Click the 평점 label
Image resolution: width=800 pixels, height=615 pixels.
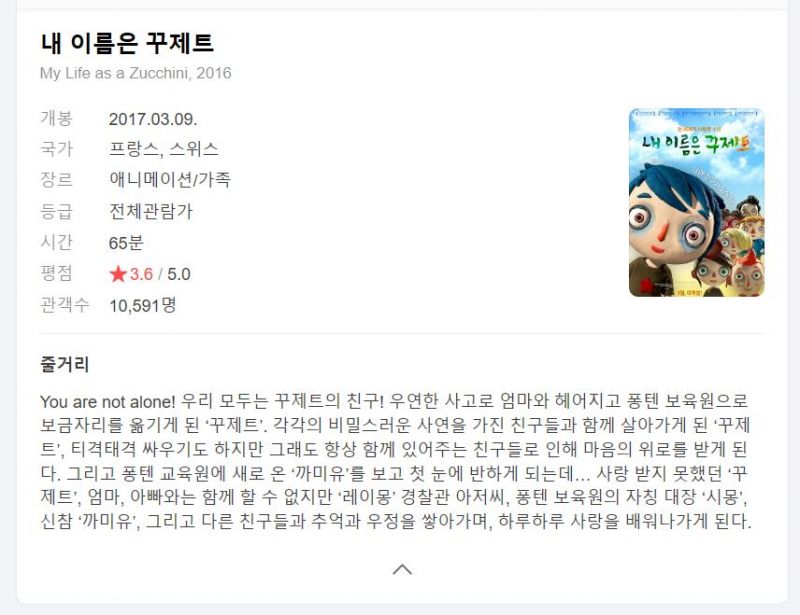(57, 274)
